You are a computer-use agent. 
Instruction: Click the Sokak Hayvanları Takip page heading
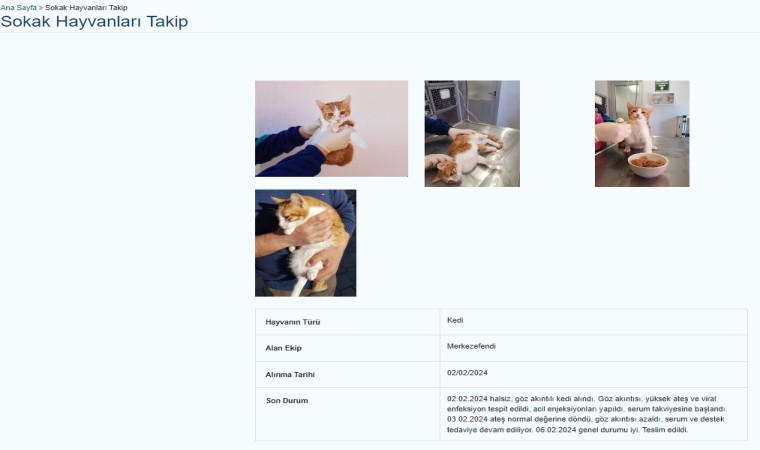point(95,21)
